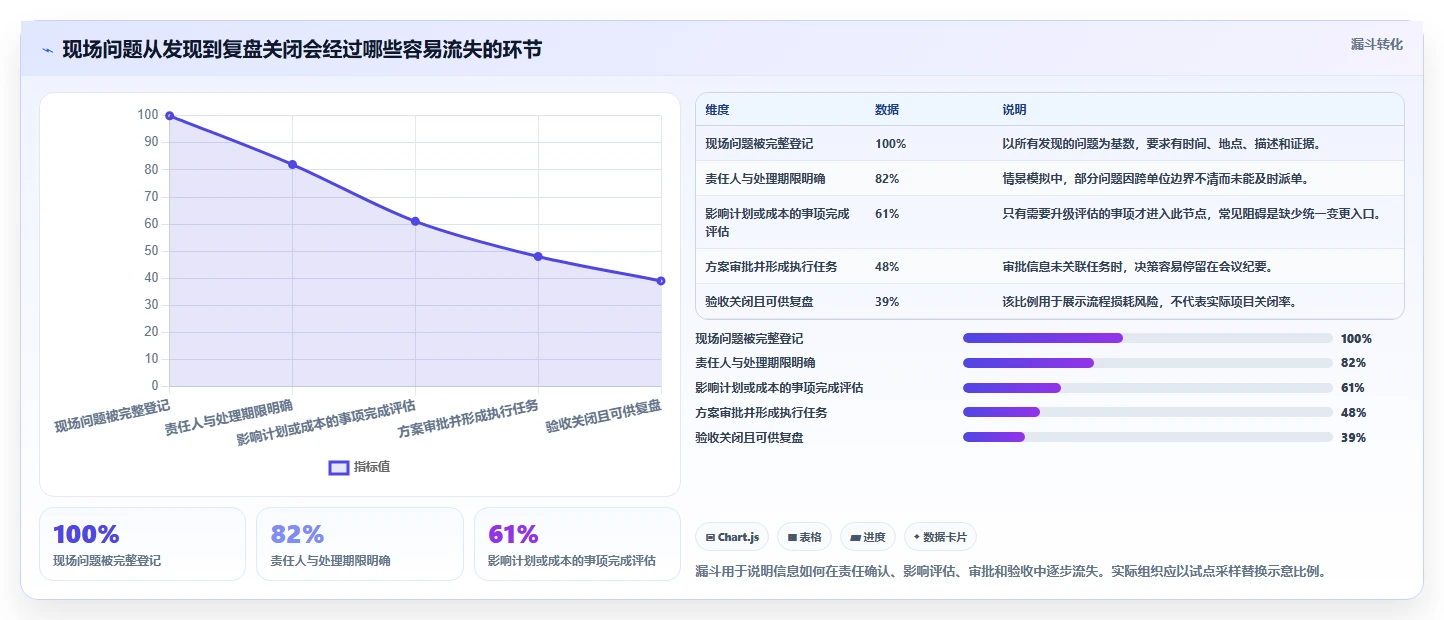Click the 39% value in table

tap(887, 301)
